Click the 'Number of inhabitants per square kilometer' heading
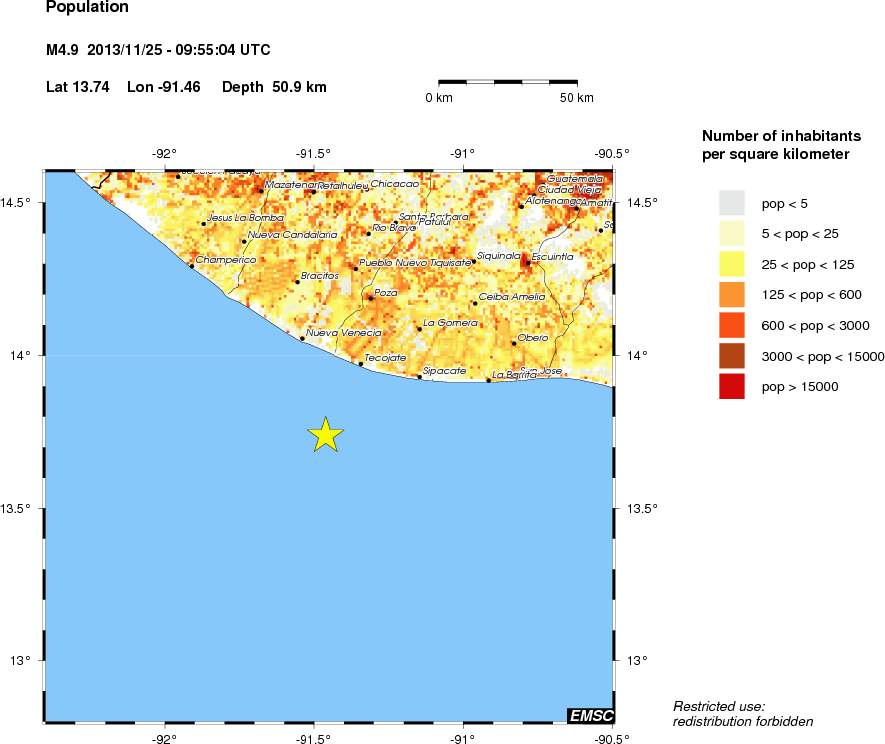 (782, 145)
